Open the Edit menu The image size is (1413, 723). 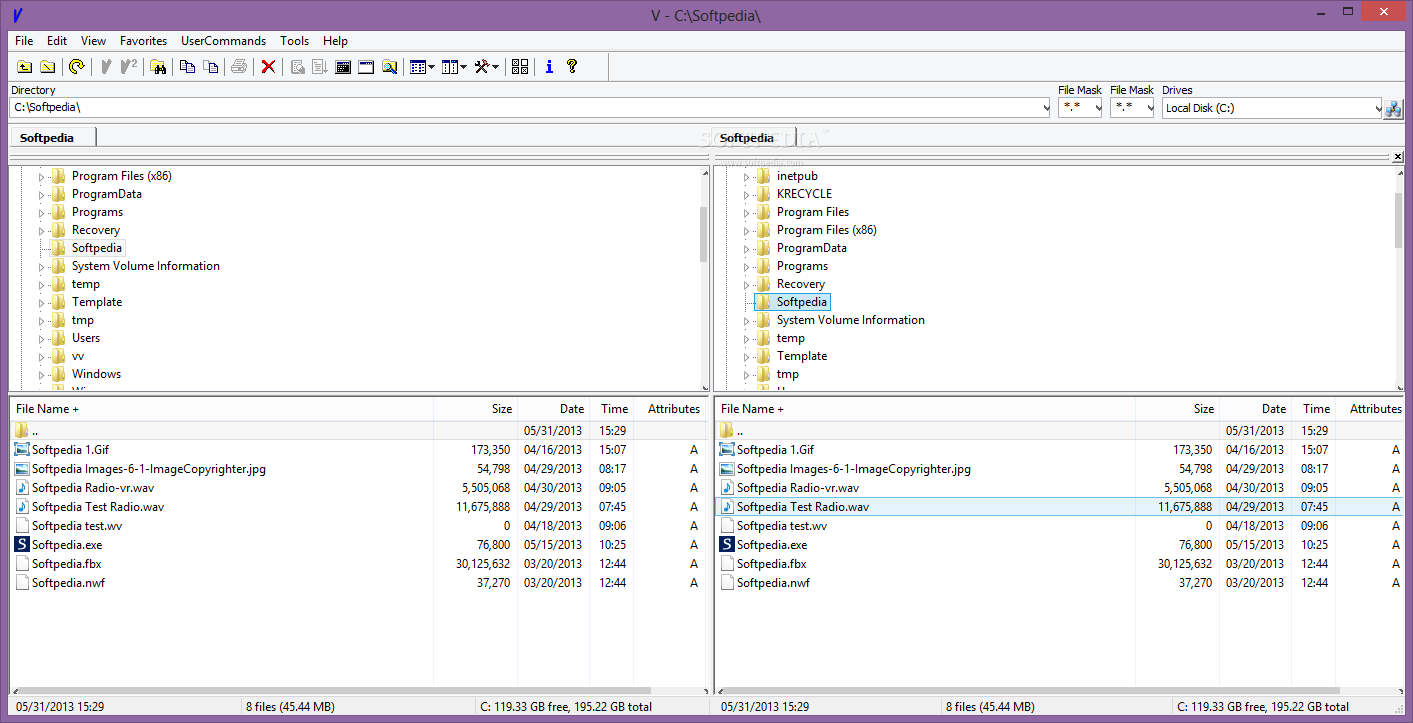[57, 41]
